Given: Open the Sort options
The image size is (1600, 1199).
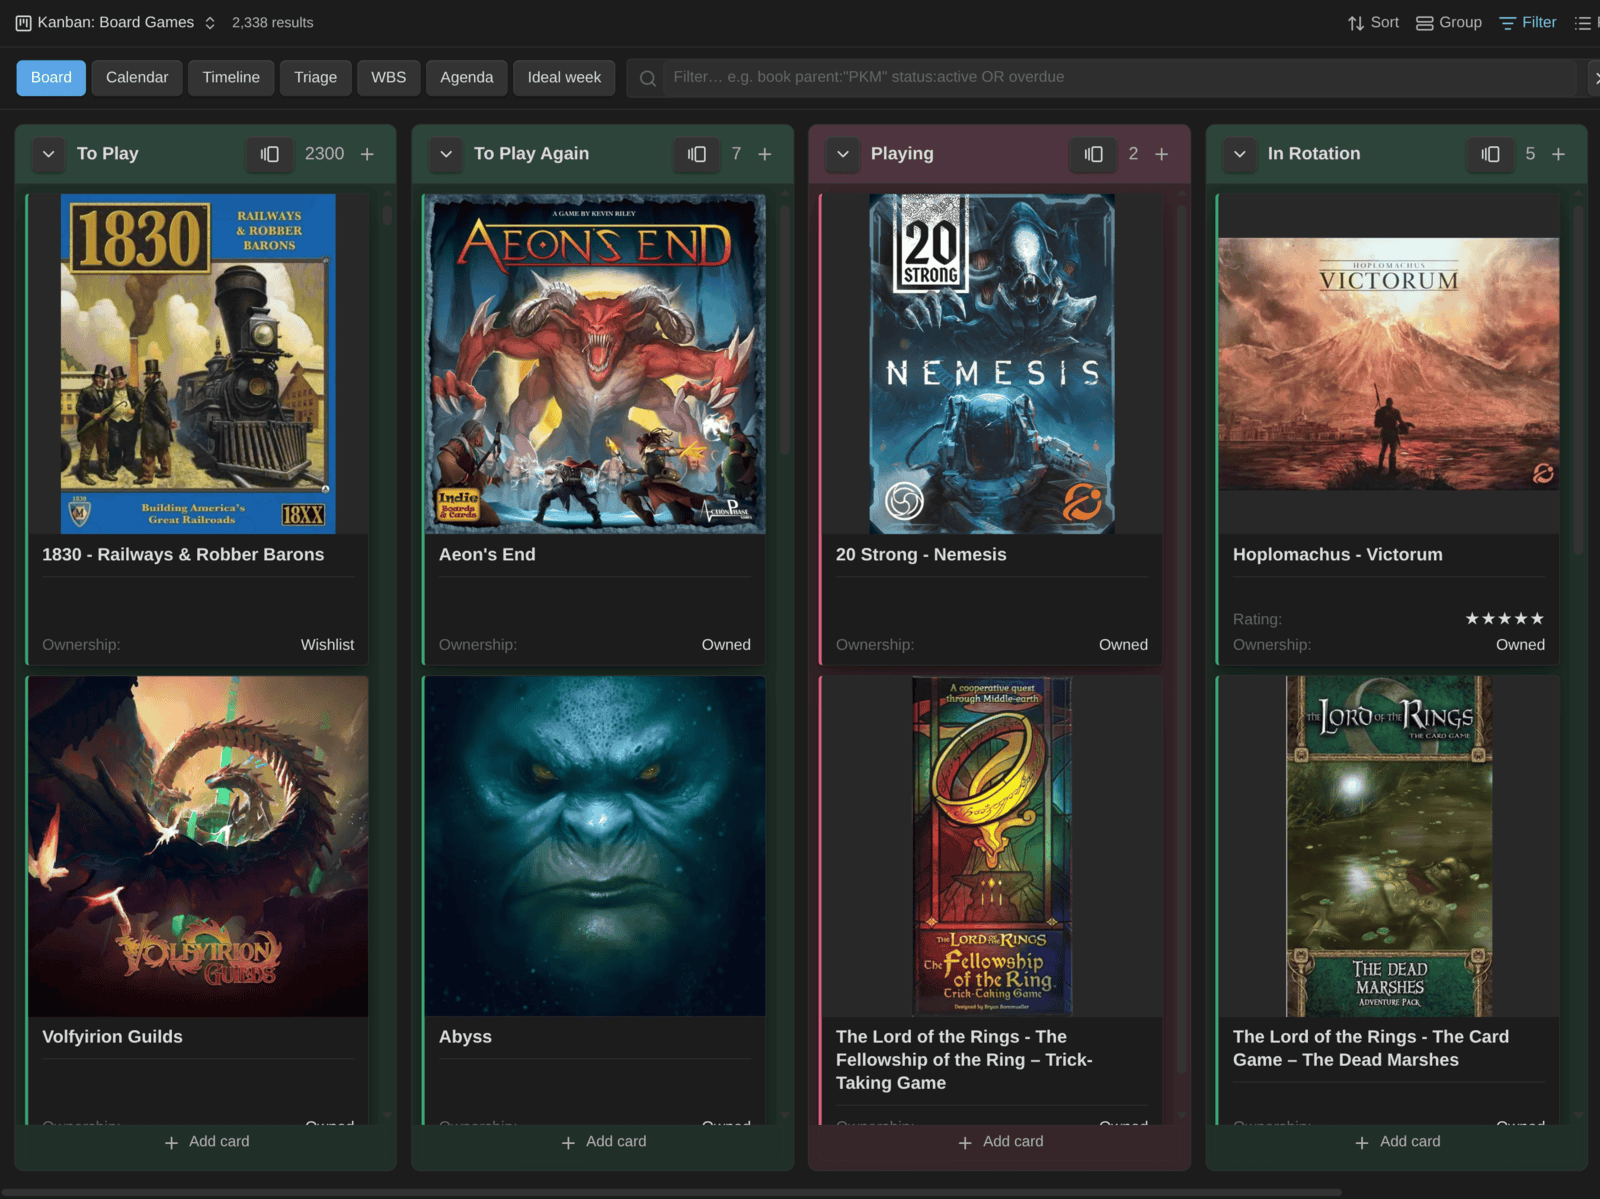Looking at the screenshot, I should pos(1373,22).
